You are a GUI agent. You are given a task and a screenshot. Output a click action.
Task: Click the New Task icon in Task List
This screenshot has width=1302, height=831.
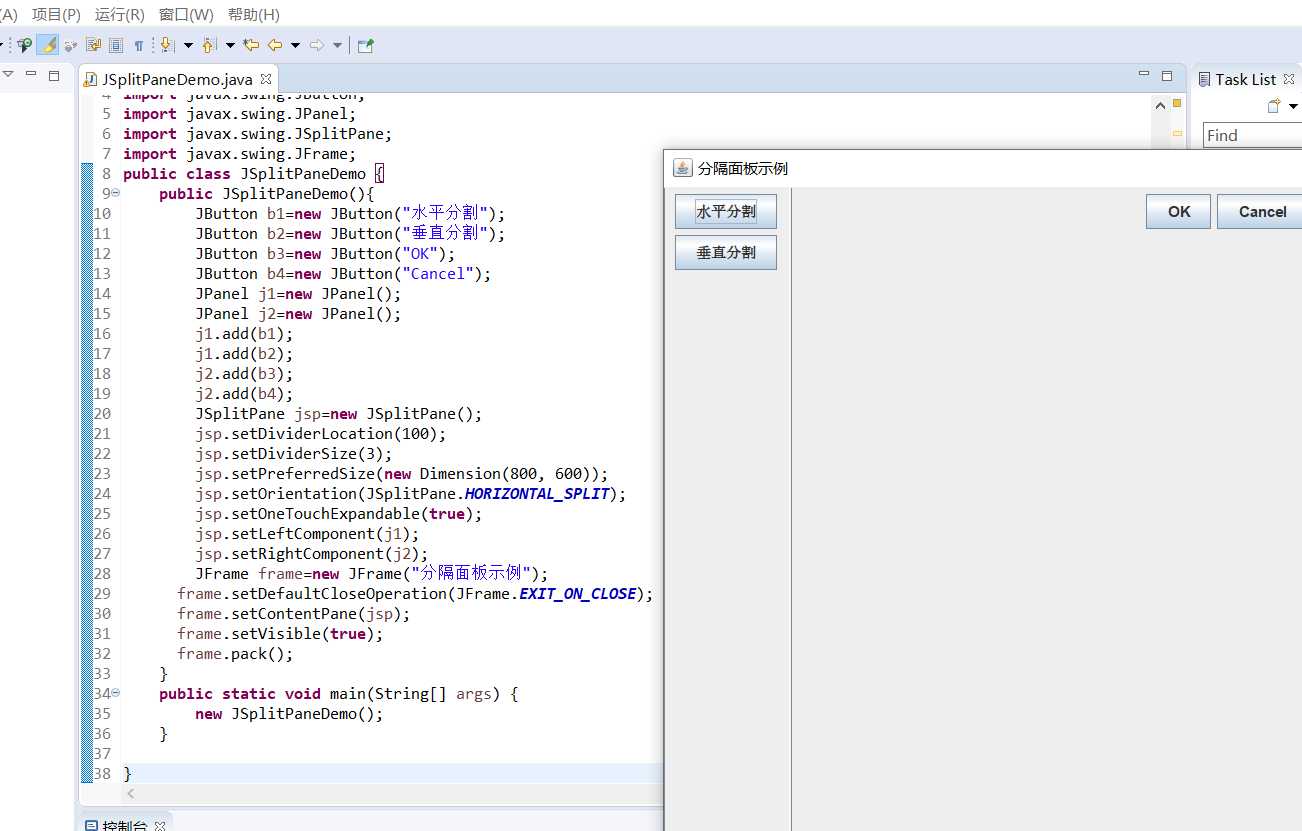coord(1274,106)
